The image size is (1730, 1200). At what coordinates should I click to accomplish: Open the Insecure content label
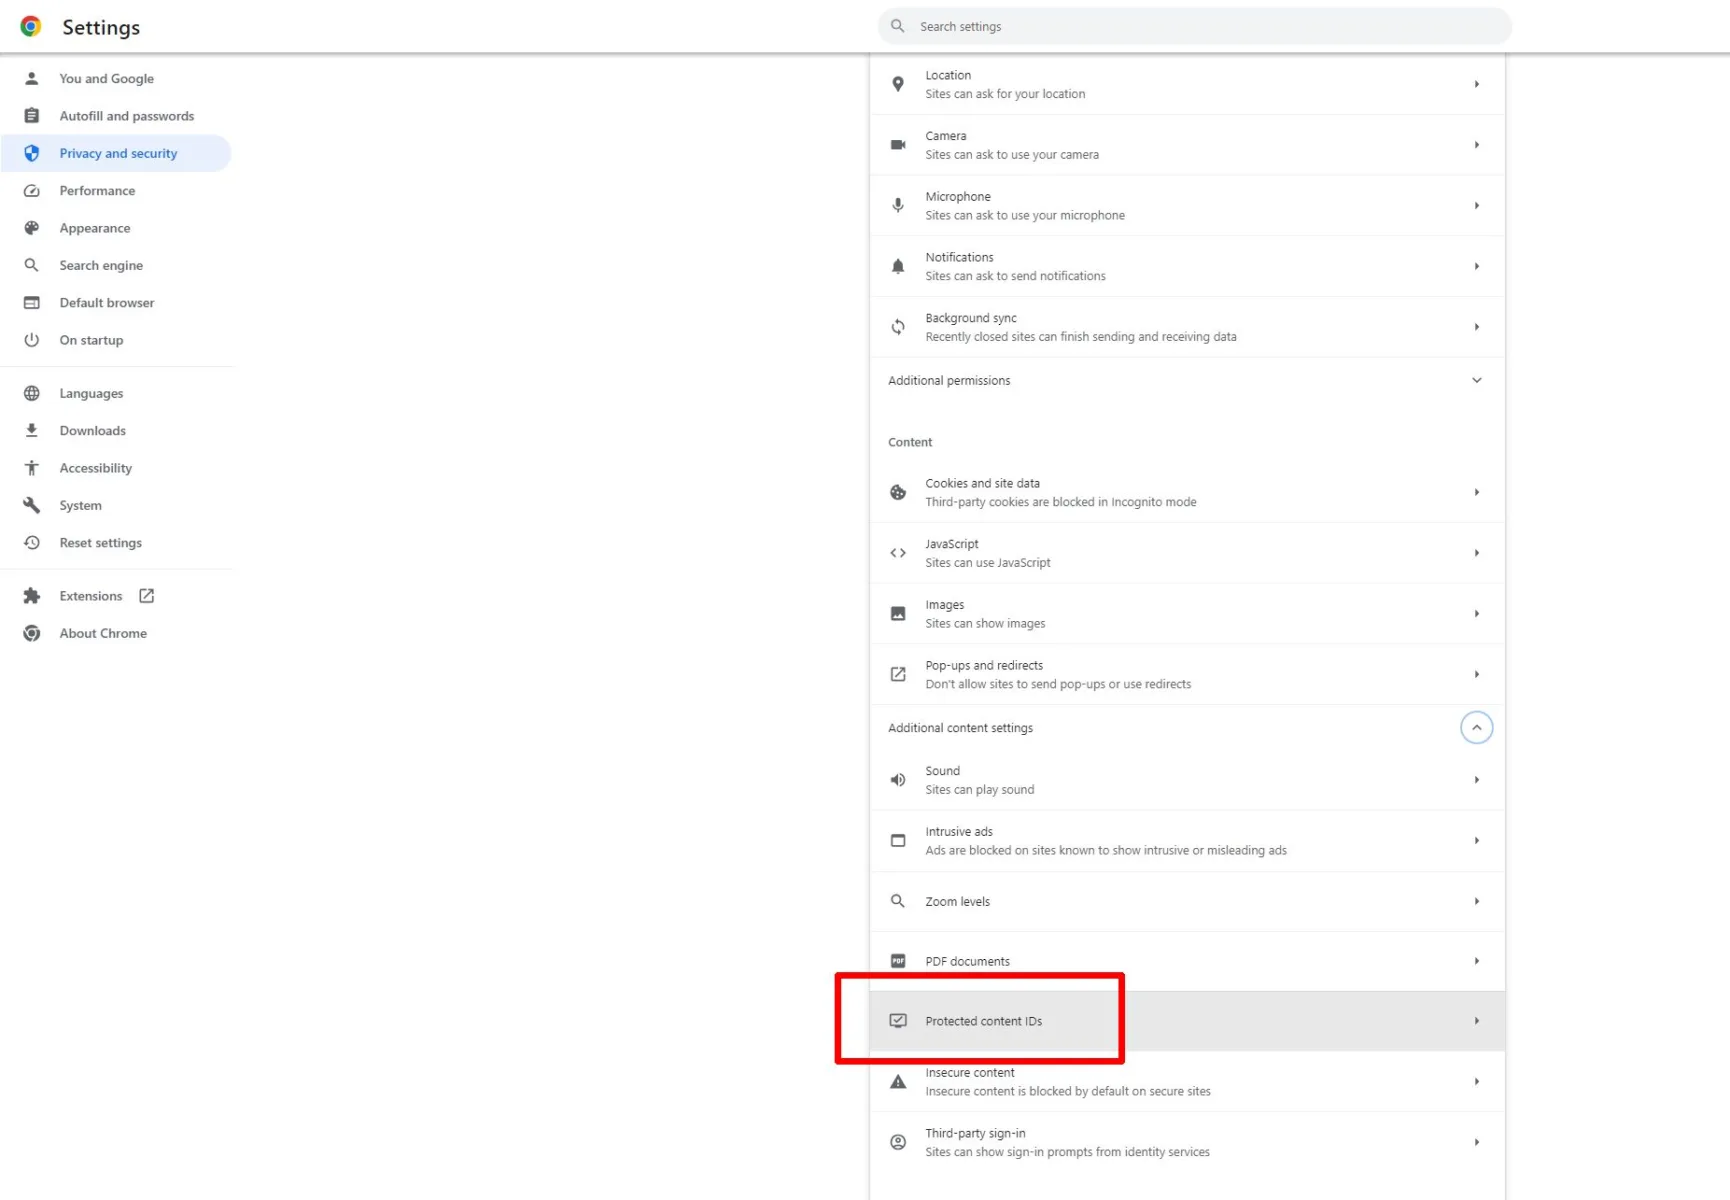click(x=969, y=1072)
